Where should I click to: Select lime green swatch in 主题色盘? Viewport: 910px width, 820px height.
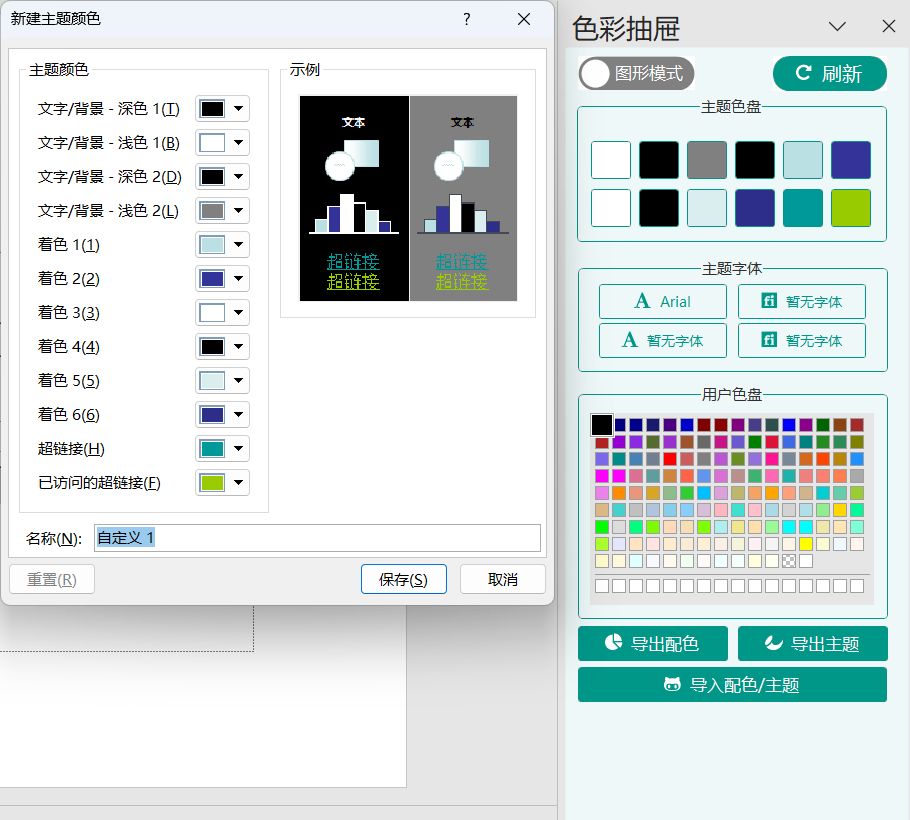click(x=851, y=208)
